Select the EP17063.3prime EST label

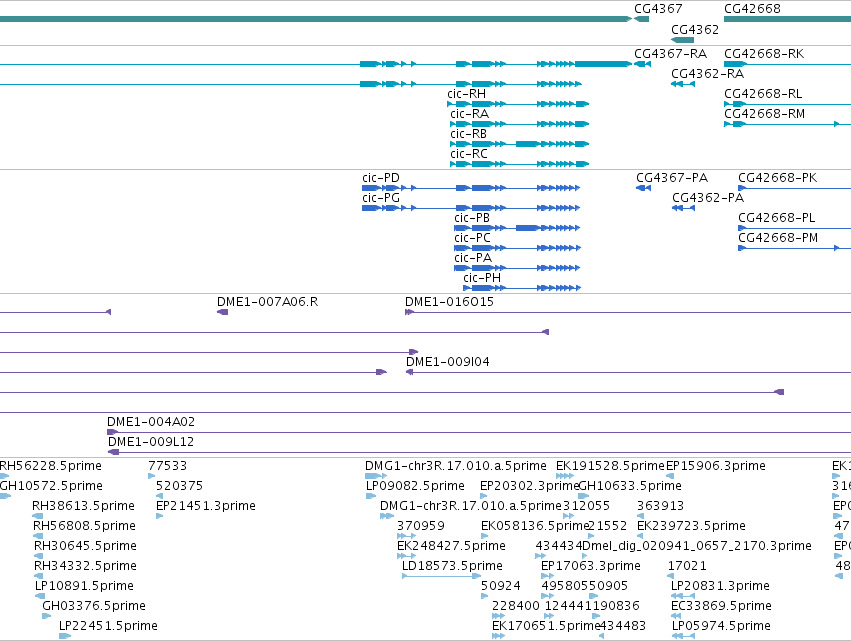591,566
